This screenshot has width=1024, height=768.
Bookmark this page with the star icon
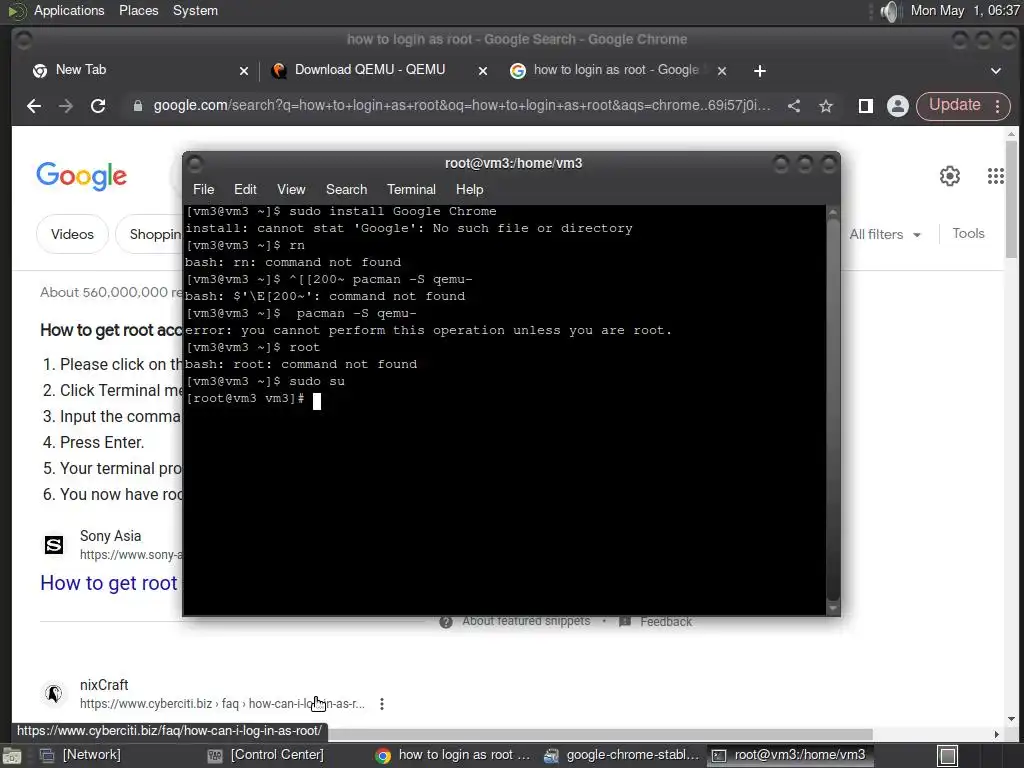point(825,106)
